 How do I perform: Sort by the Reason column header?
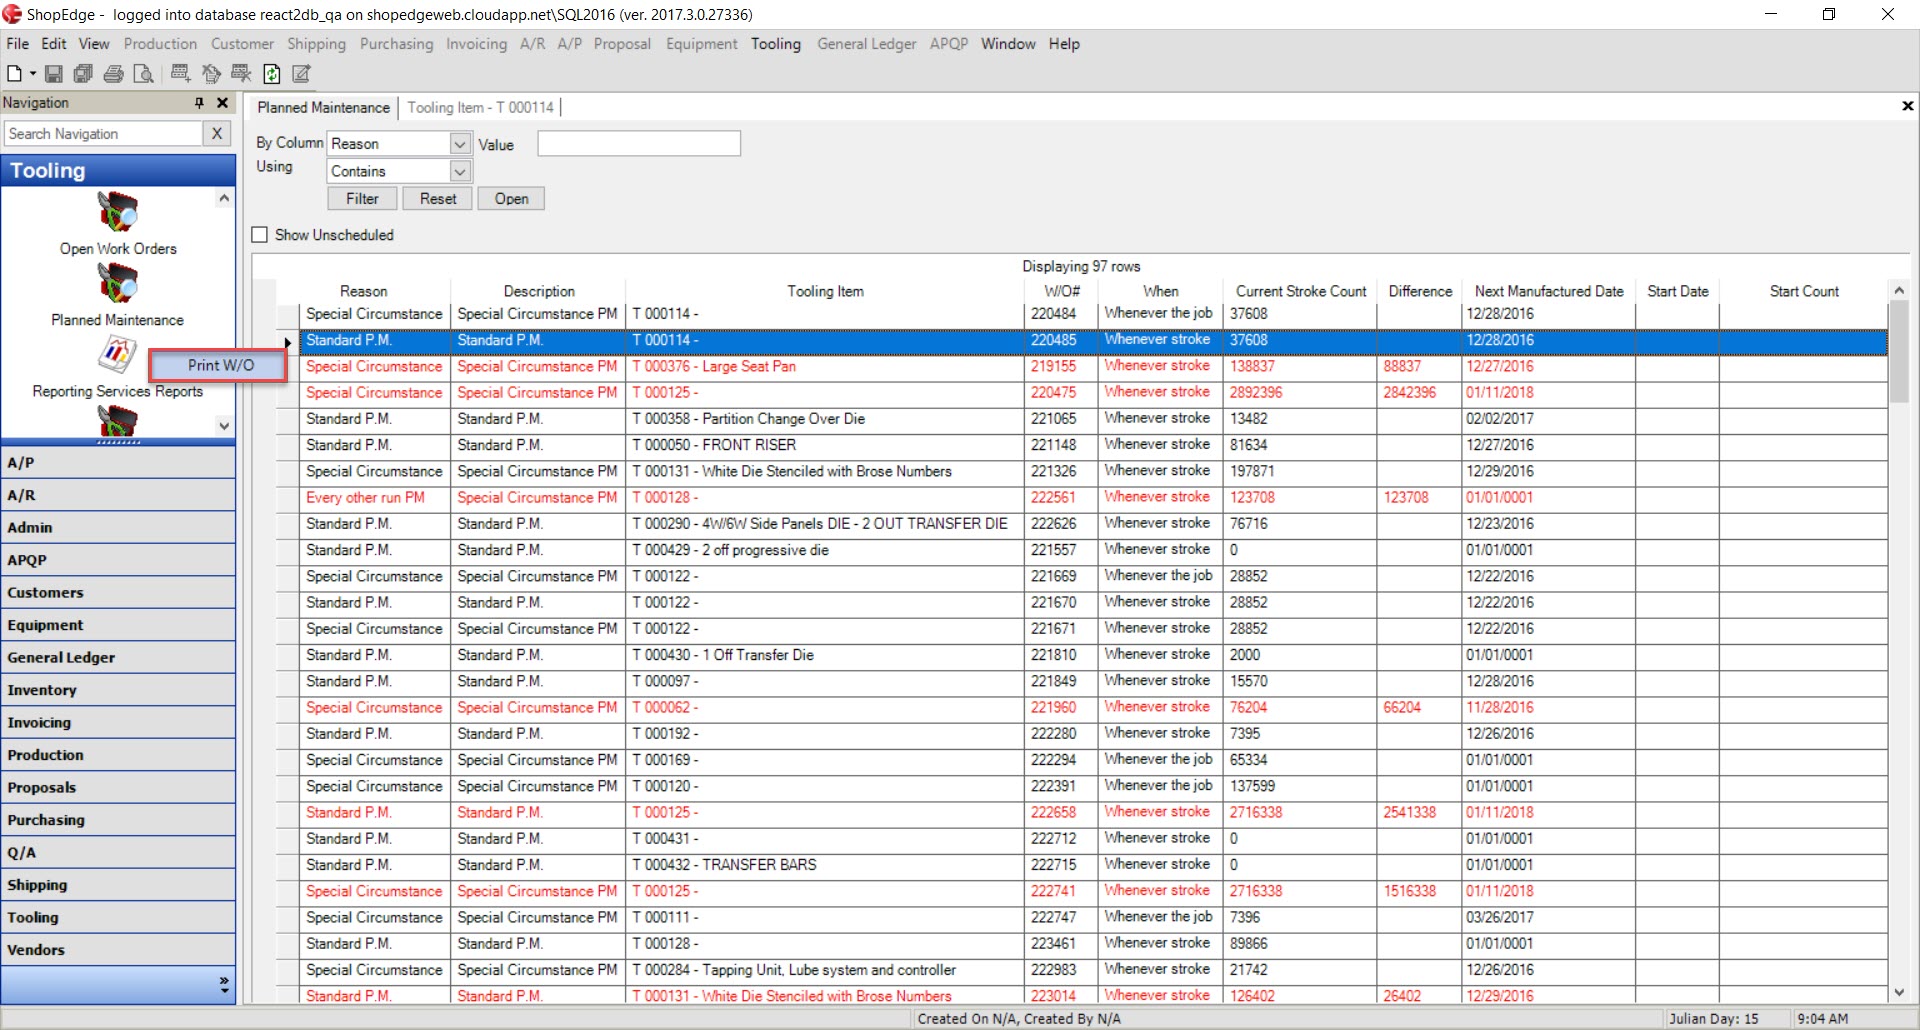click(x=364, y=291)
